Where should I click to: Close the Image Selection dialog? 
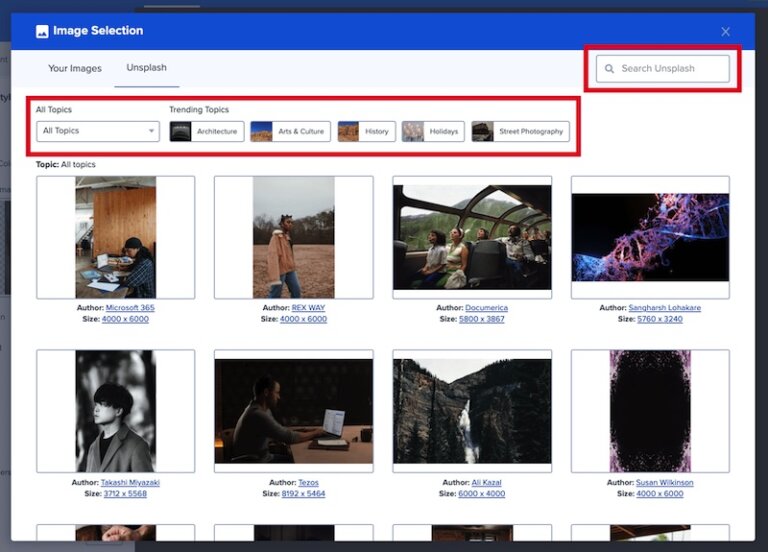(726, 32)
